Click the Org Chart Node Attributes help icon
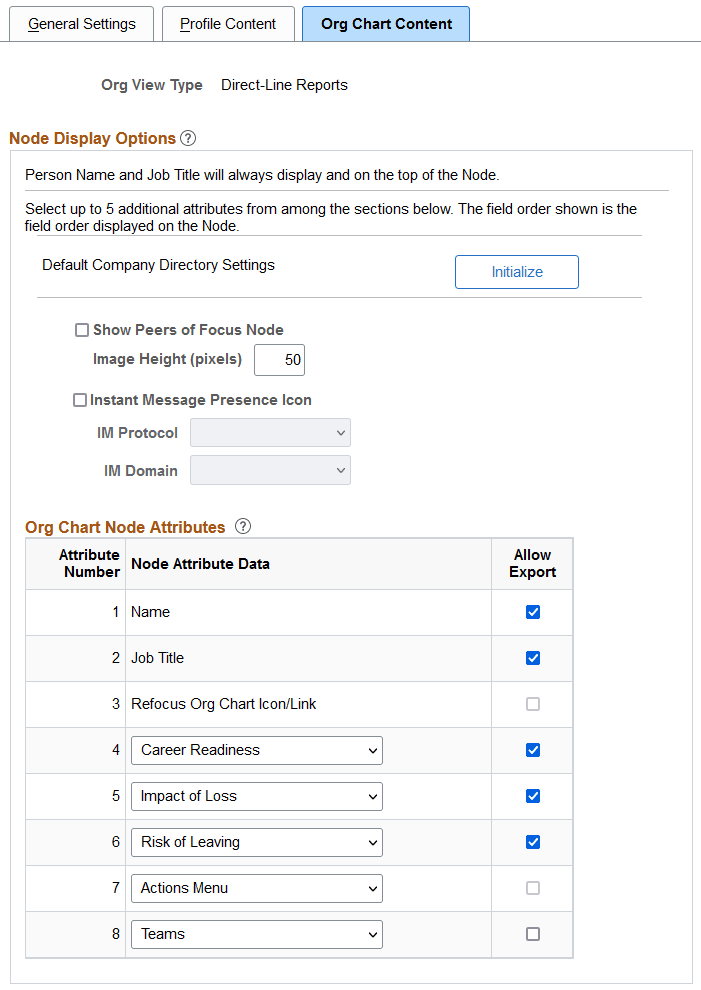The image size is (701, 990). coord(242,526)
